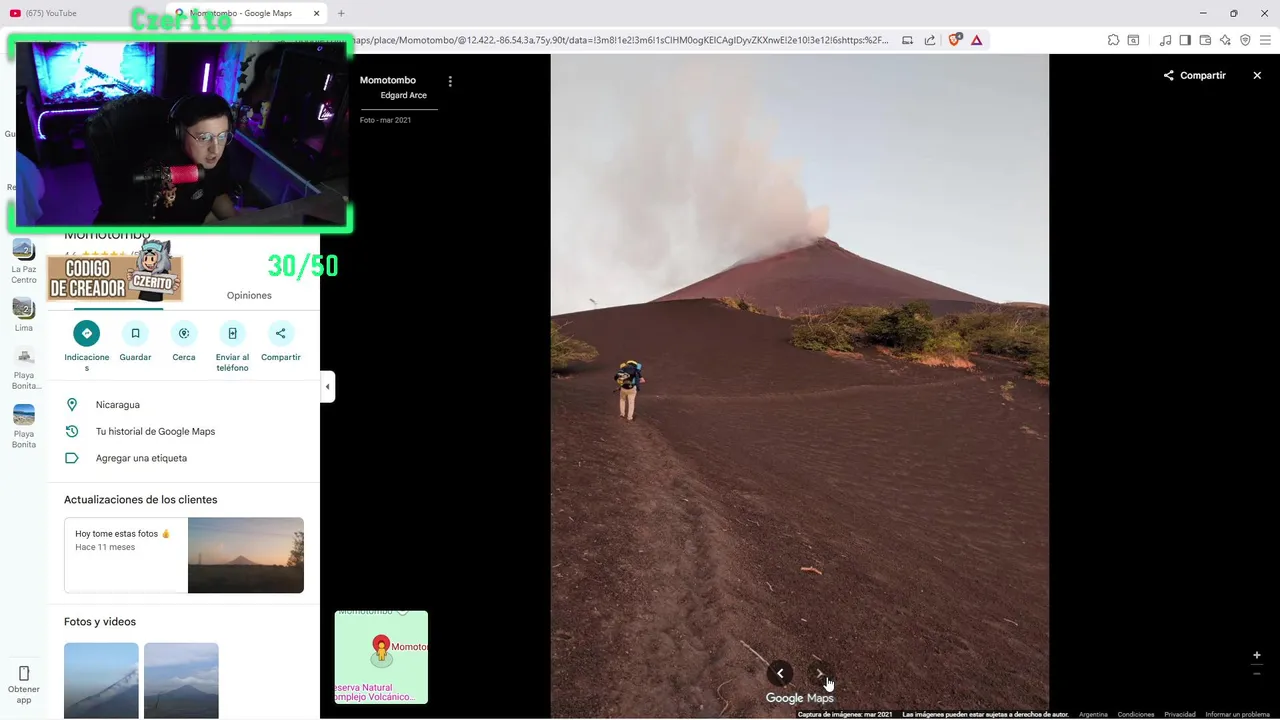
Task: Open browser extensions puzzle icon
Action: pyautogui.click(x=1113, y=40)
